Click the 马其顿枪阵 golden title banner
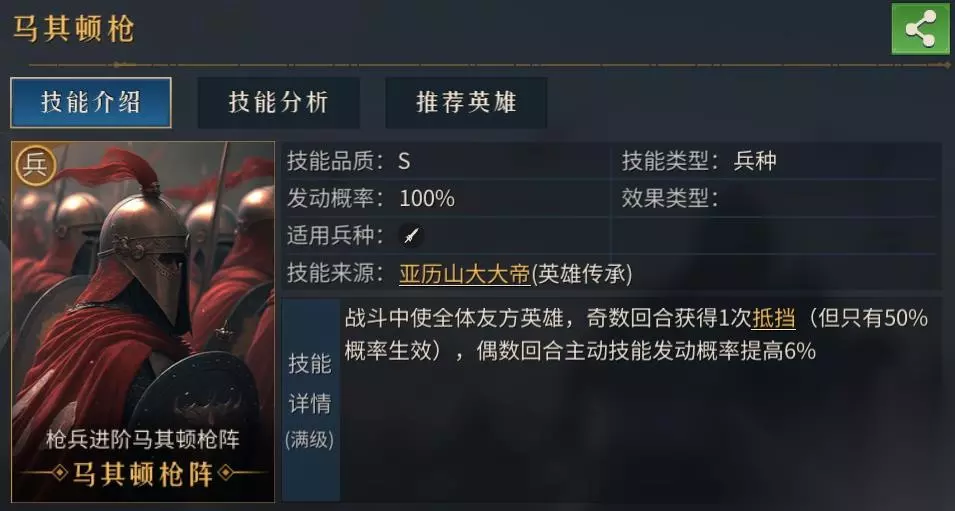The height and width of the screenshot is (511, 955). click(143, 474)
